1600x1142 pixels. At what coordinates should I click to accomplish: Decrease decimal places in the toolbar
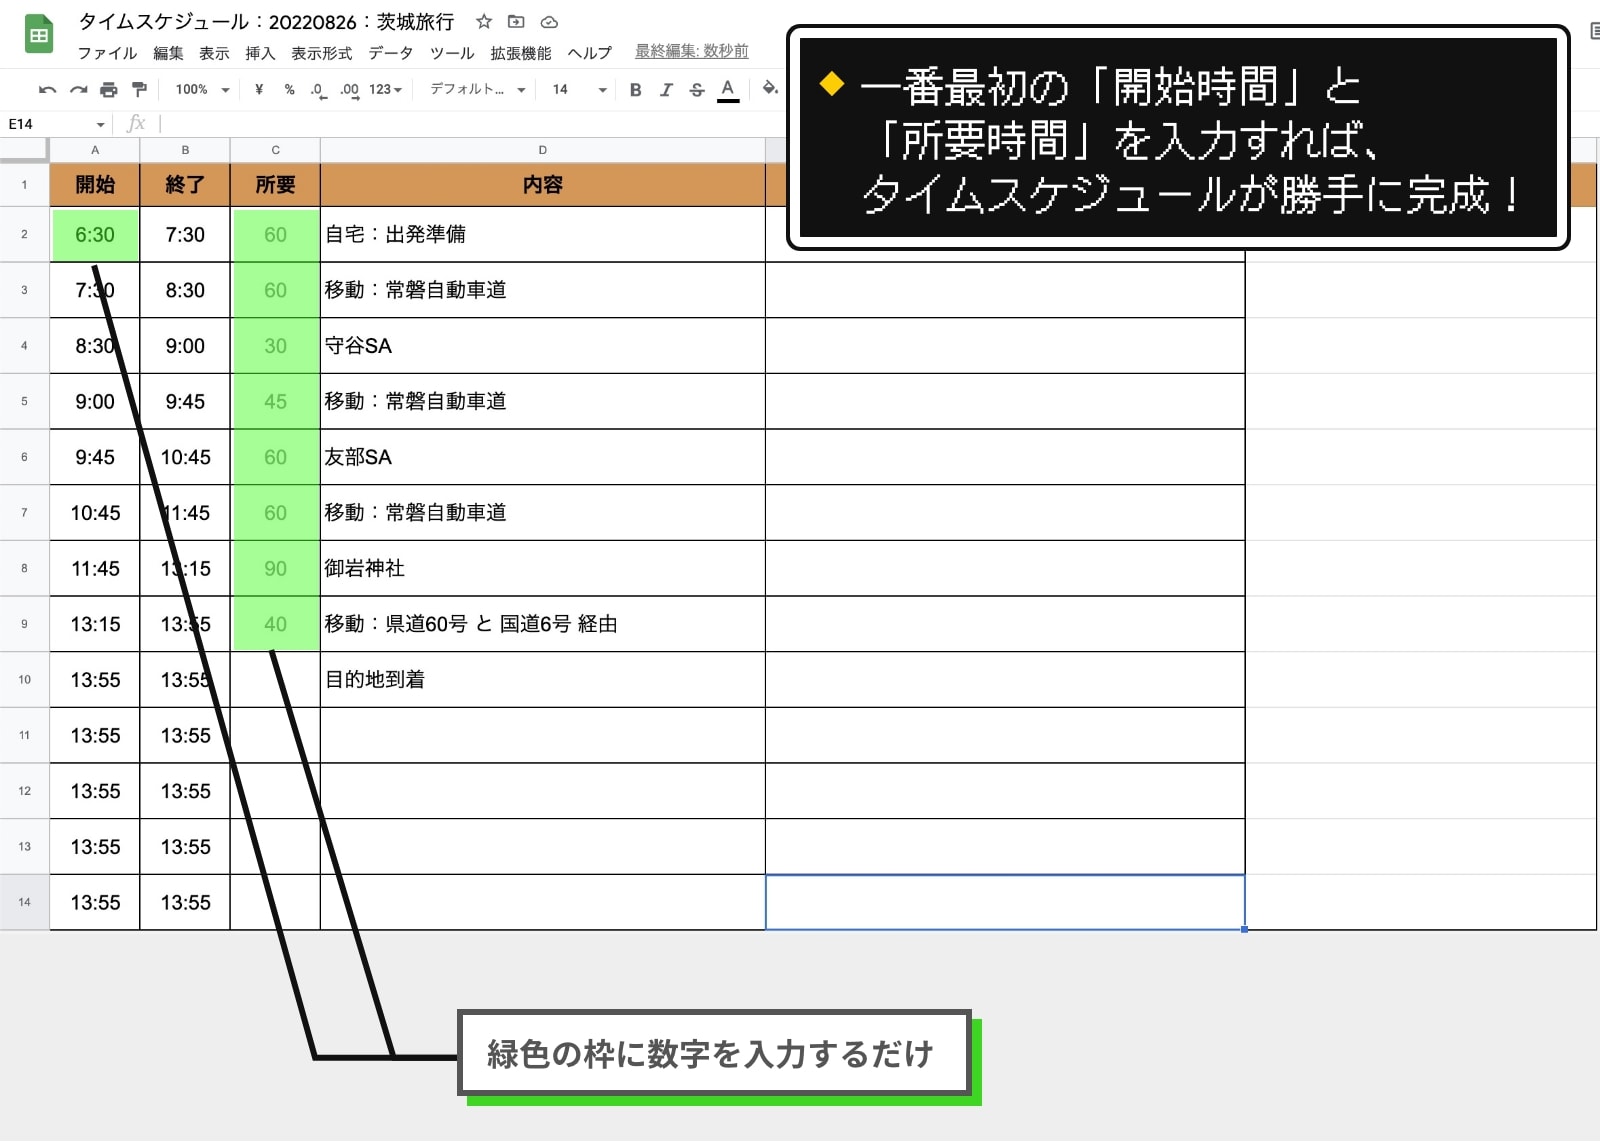(317, 90)
